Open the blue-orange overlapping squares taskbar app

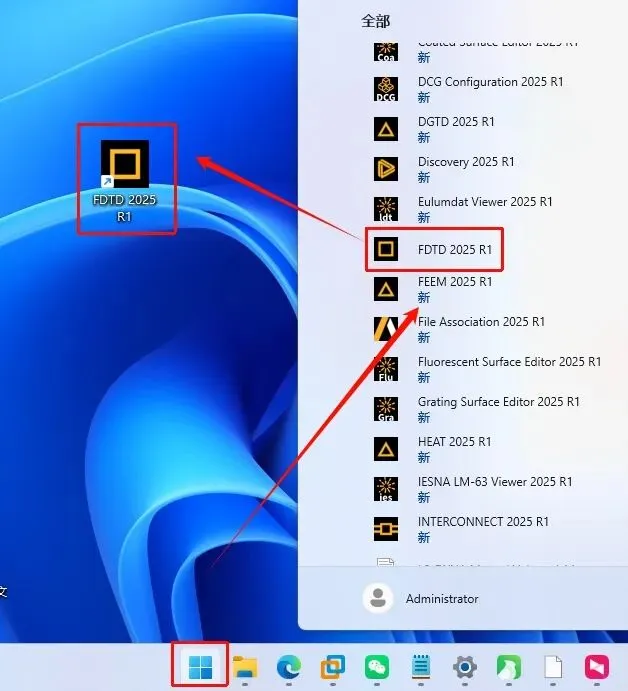click(x=333, y=667)
